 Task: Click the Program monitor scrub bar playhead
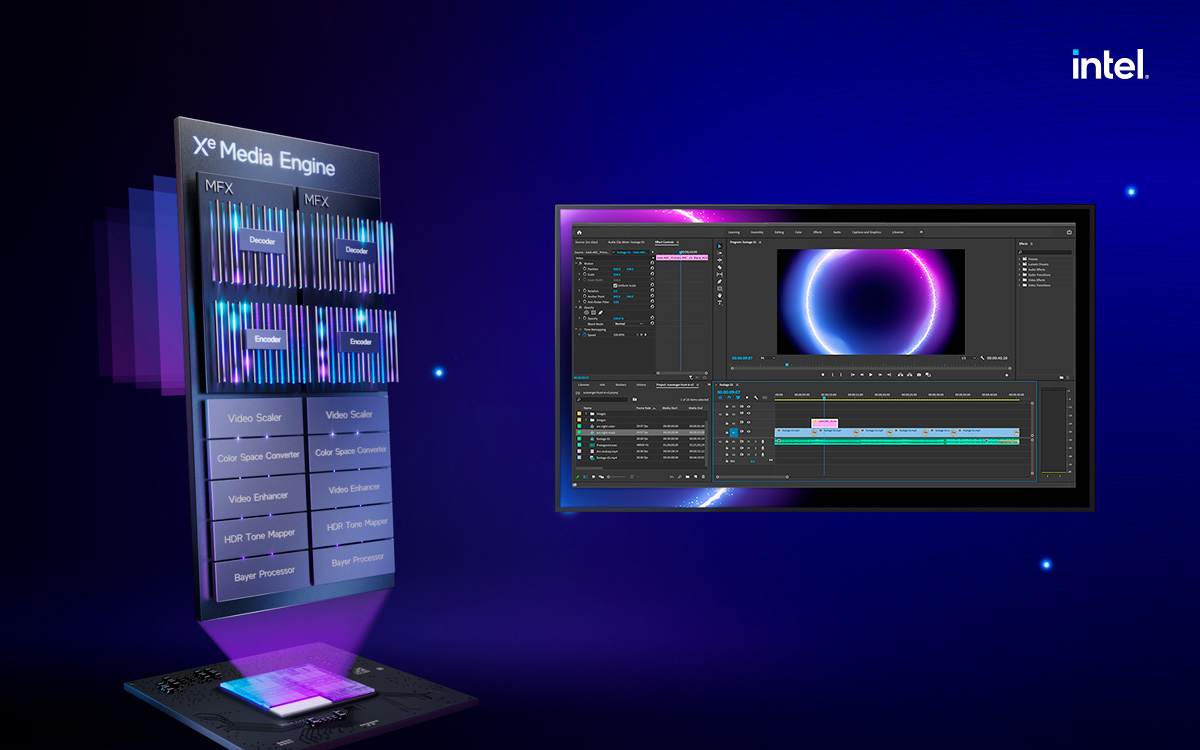point(787,364)
